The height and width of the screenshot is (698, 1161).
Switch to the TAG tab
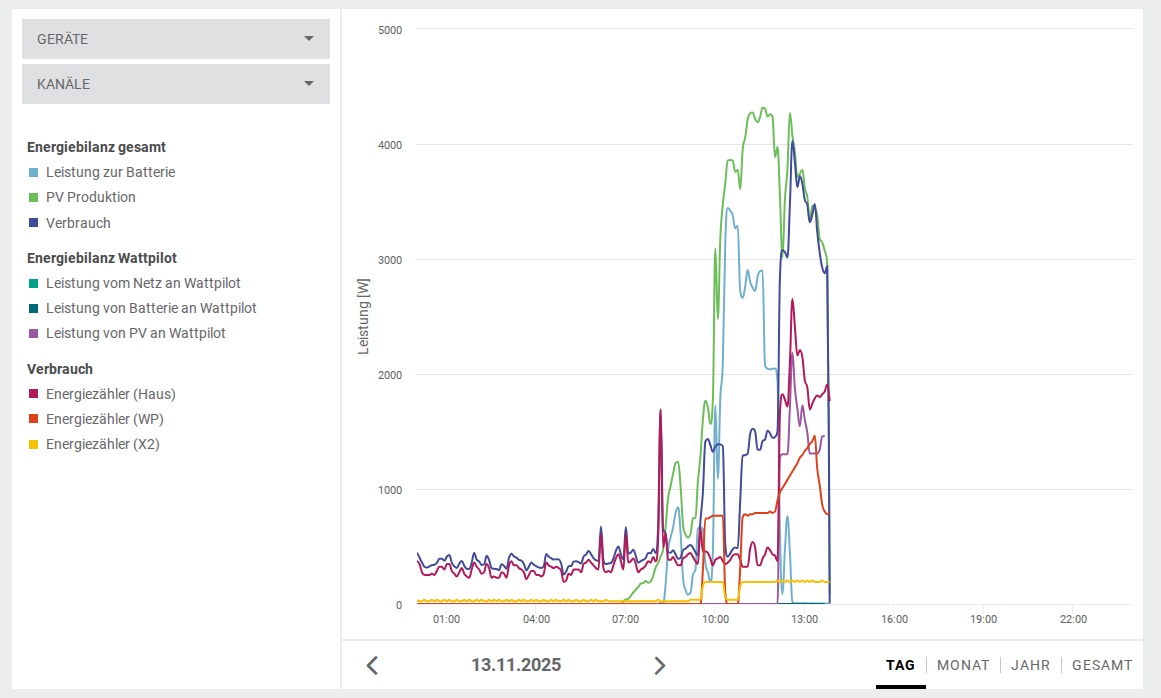click(900, 665)
